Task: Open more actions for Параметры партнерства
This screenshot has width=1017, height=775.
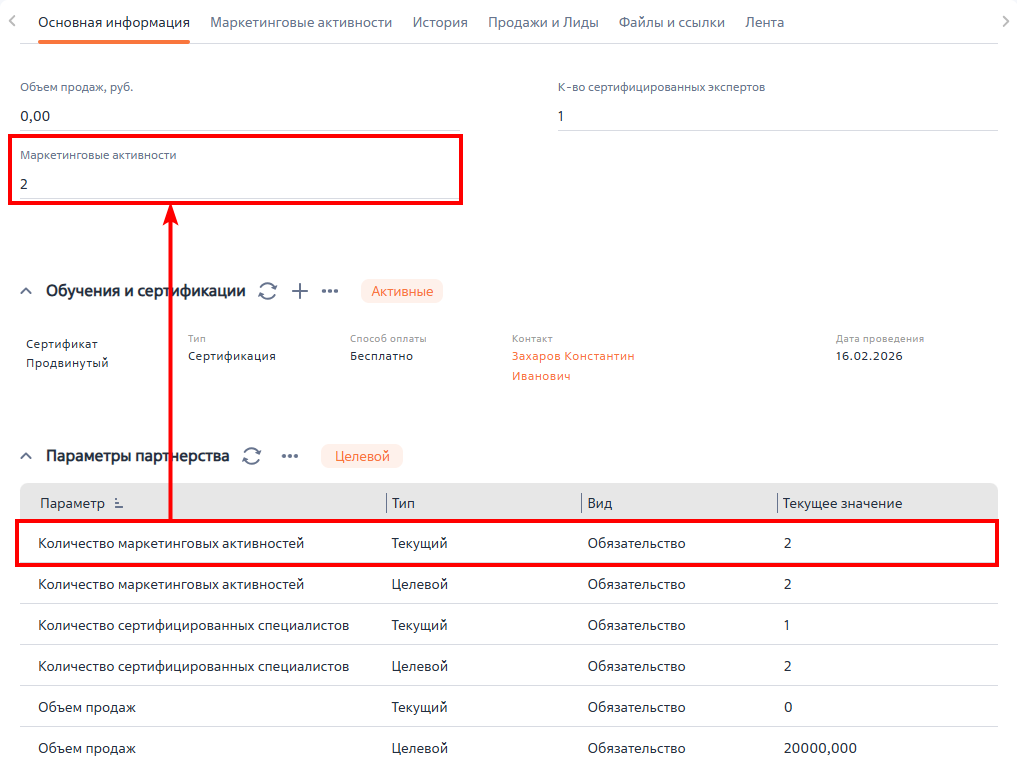Action: point(290,456)
